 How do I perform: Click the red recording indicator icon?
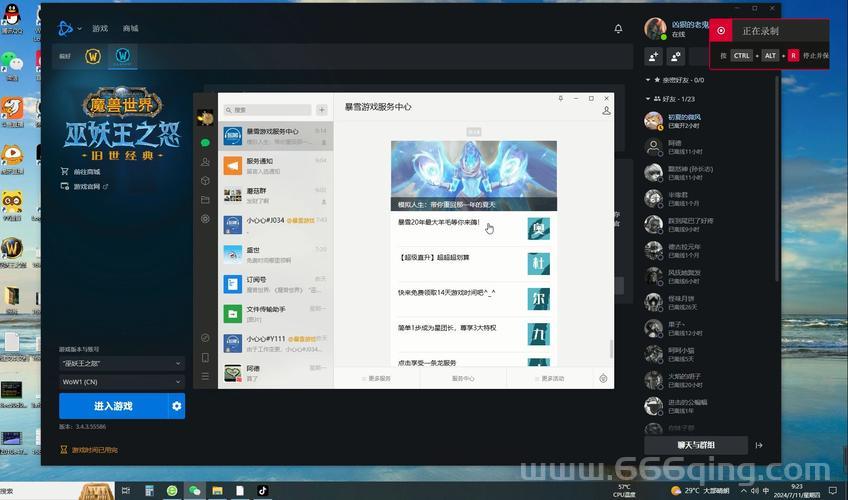tap(721, 31)
